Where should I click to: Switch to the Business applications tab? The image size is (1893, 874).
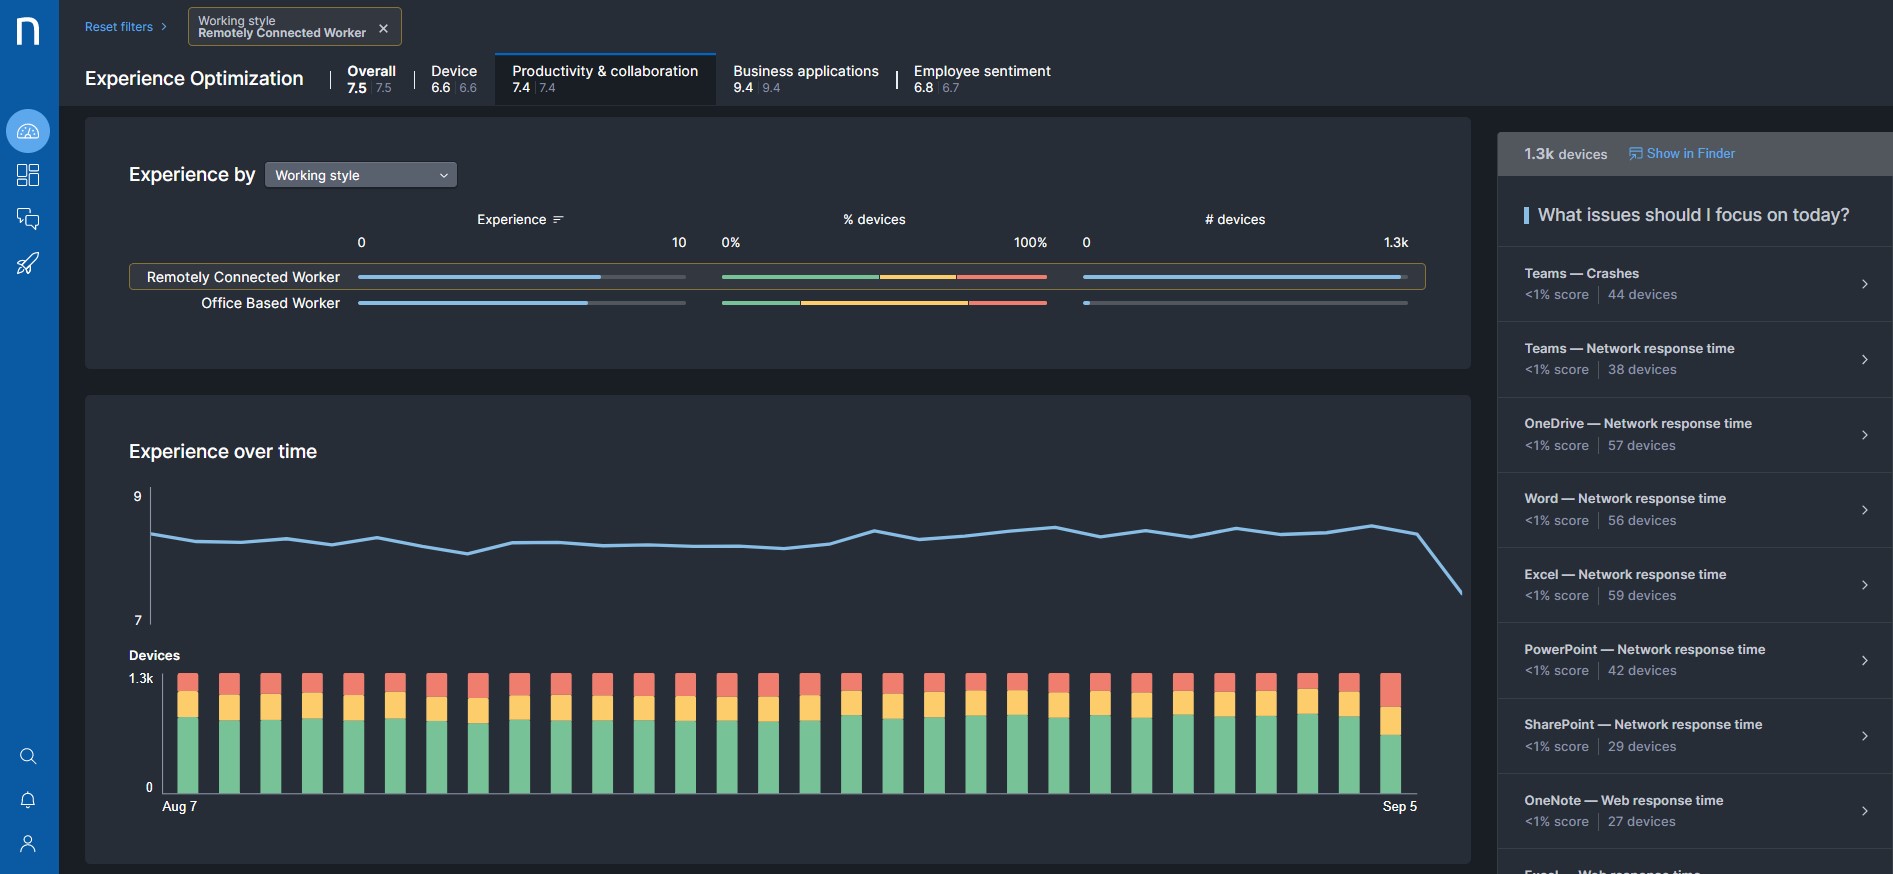pyautogui.click(x=805, y=79)
